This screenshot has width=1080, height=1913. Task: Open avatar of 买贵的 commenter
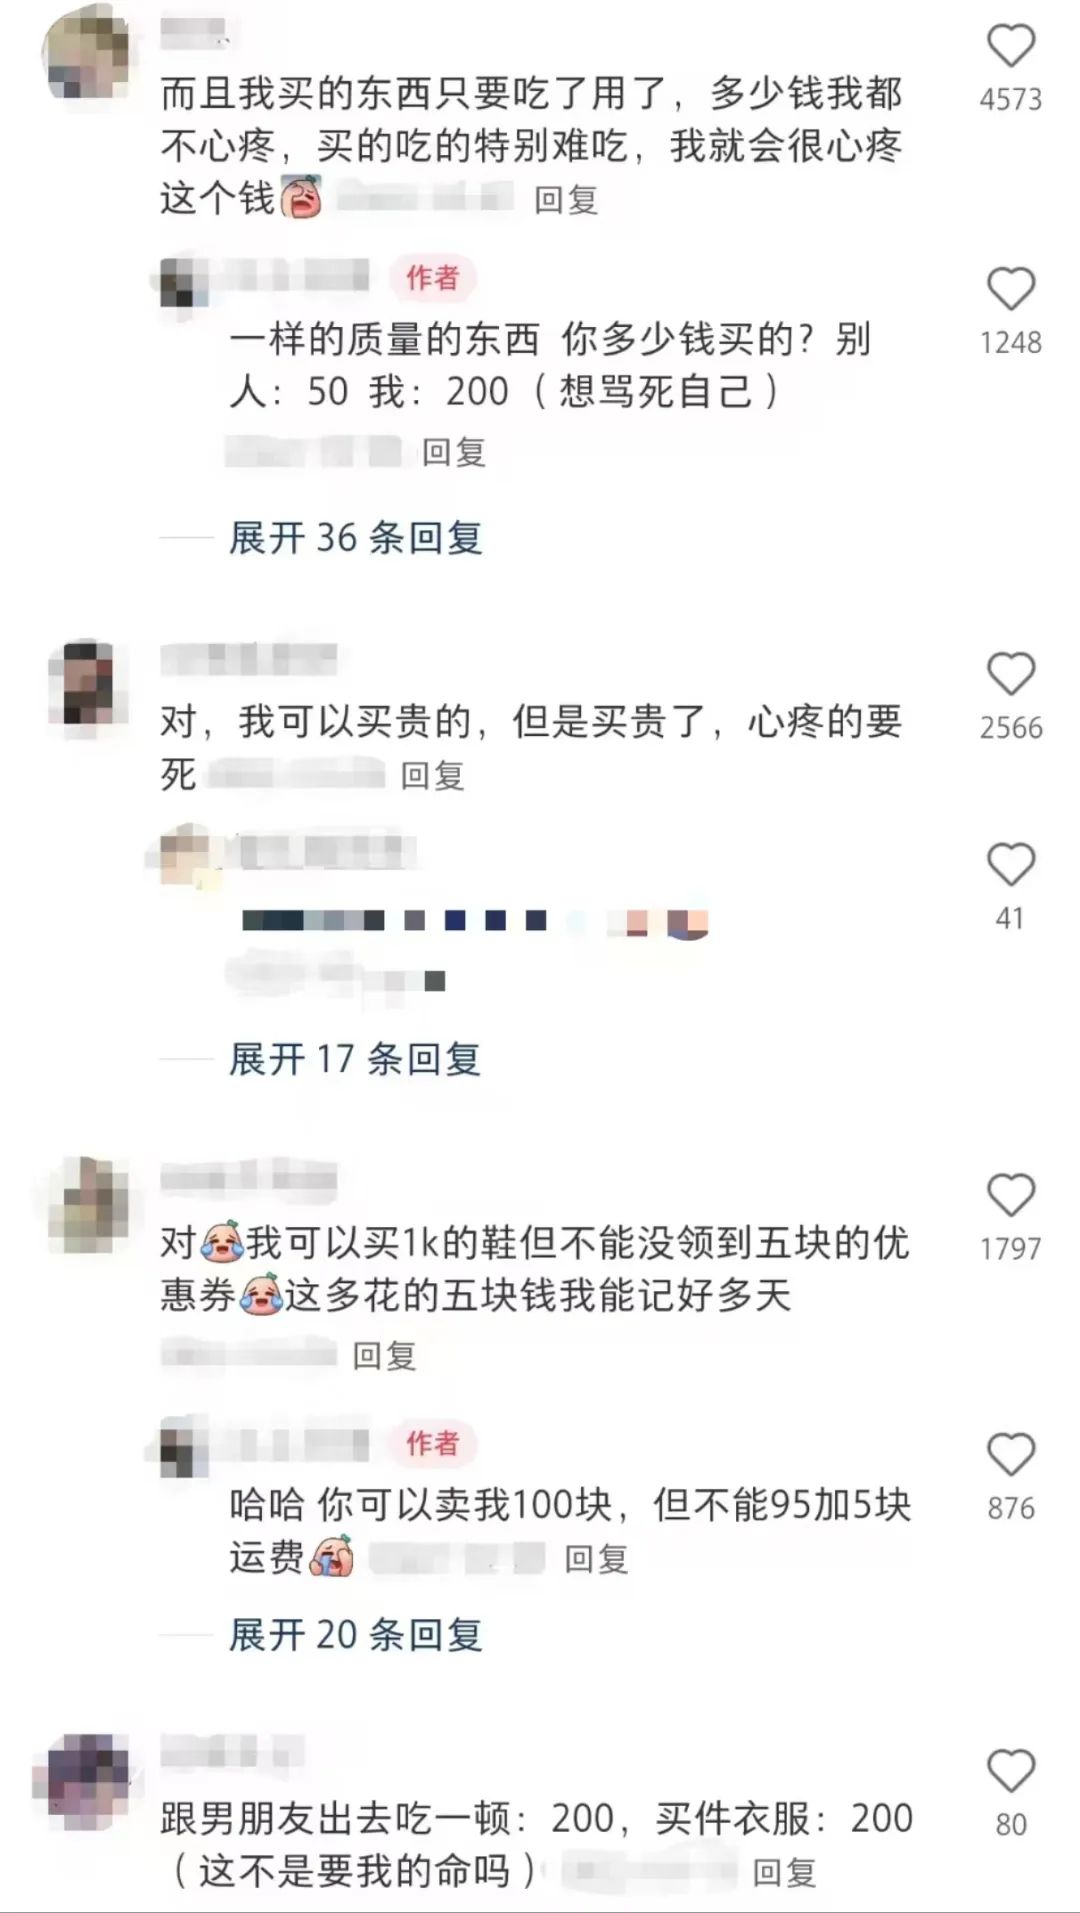(89, 682)
